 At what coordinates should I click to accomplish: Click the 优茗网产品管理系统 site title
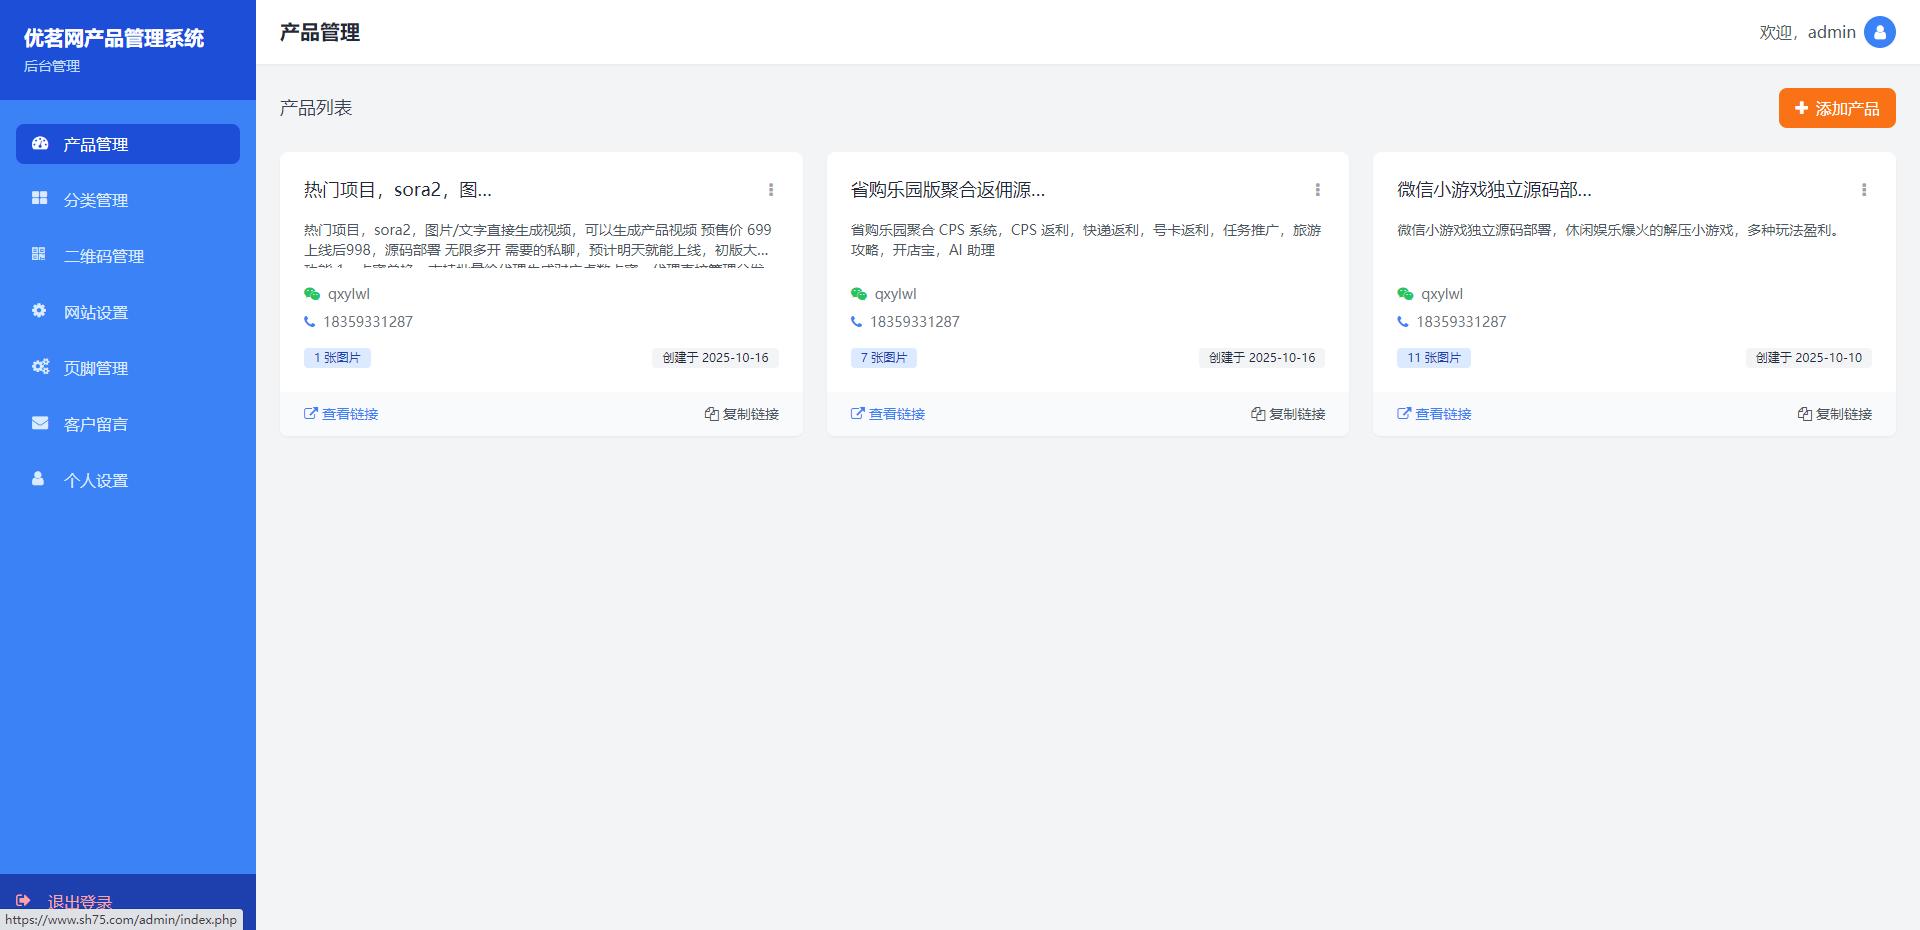tap(114, 38)
